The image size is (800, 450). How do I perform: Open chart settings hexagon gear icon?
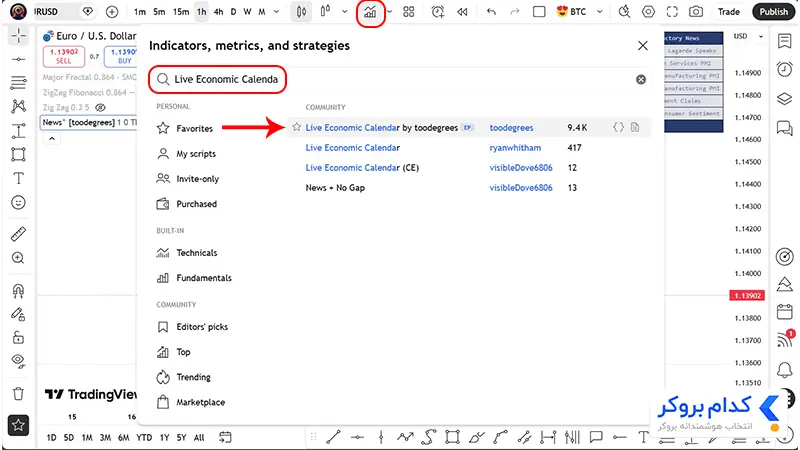point(648,12)
